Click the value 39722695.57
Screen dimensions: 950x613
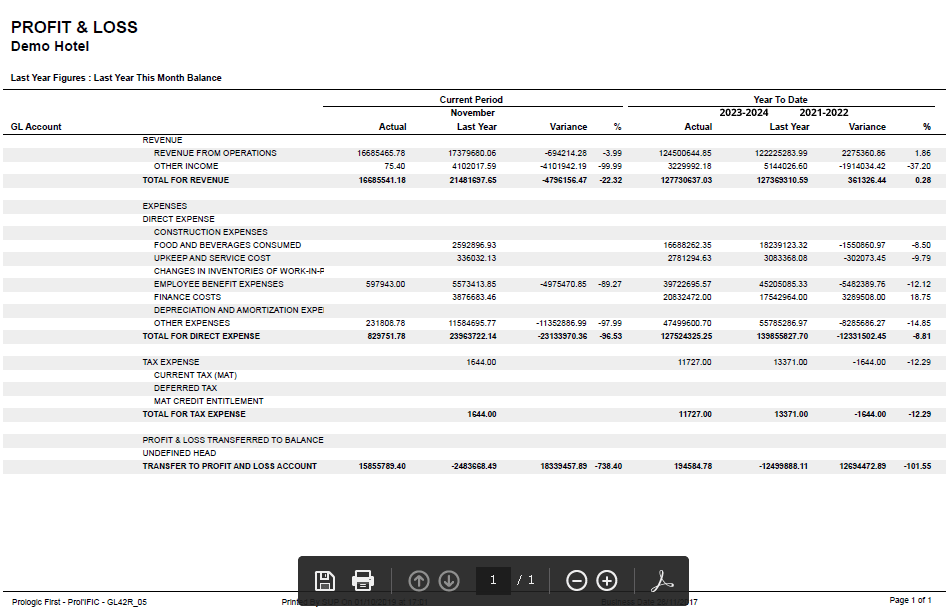(x=687, y=284)
